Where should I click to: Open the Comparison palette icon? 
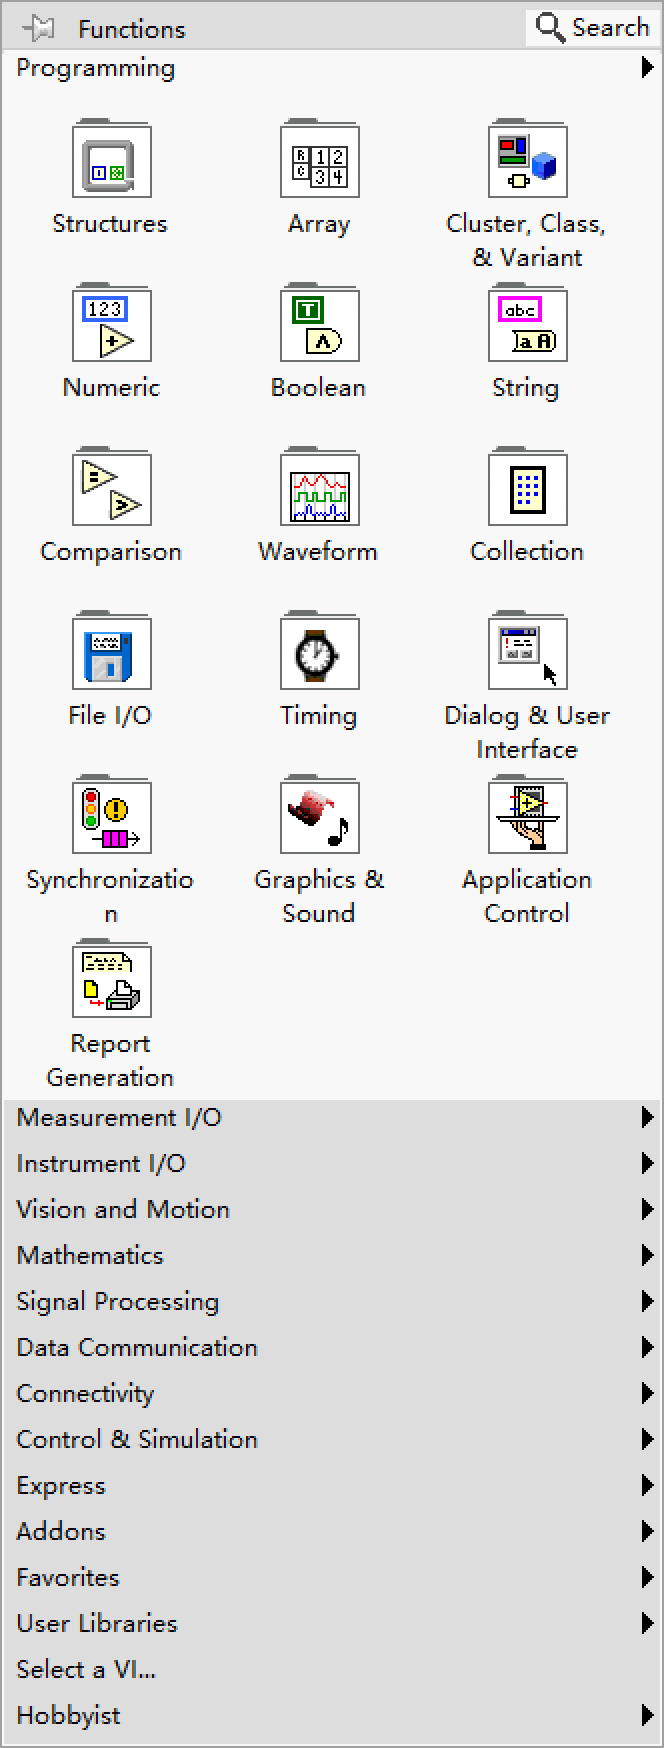pos(111,488)
